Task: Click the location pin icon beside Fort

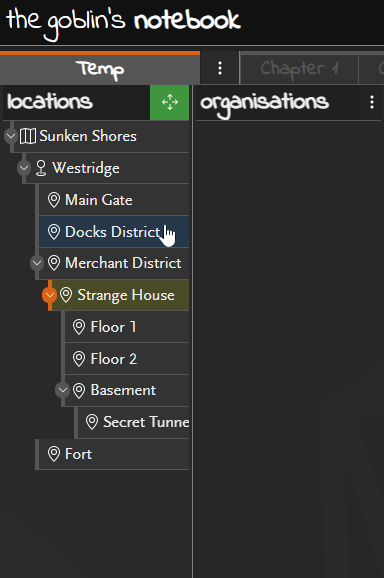Action: pyautogui.click(x=54, y=454)
